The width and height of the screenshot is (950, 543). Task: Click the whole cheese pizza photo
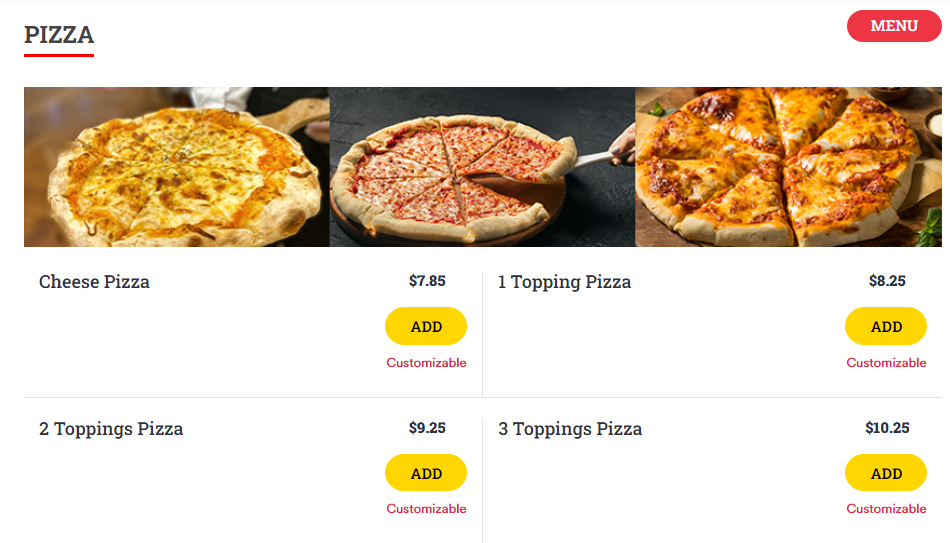[x=177, y=167]
